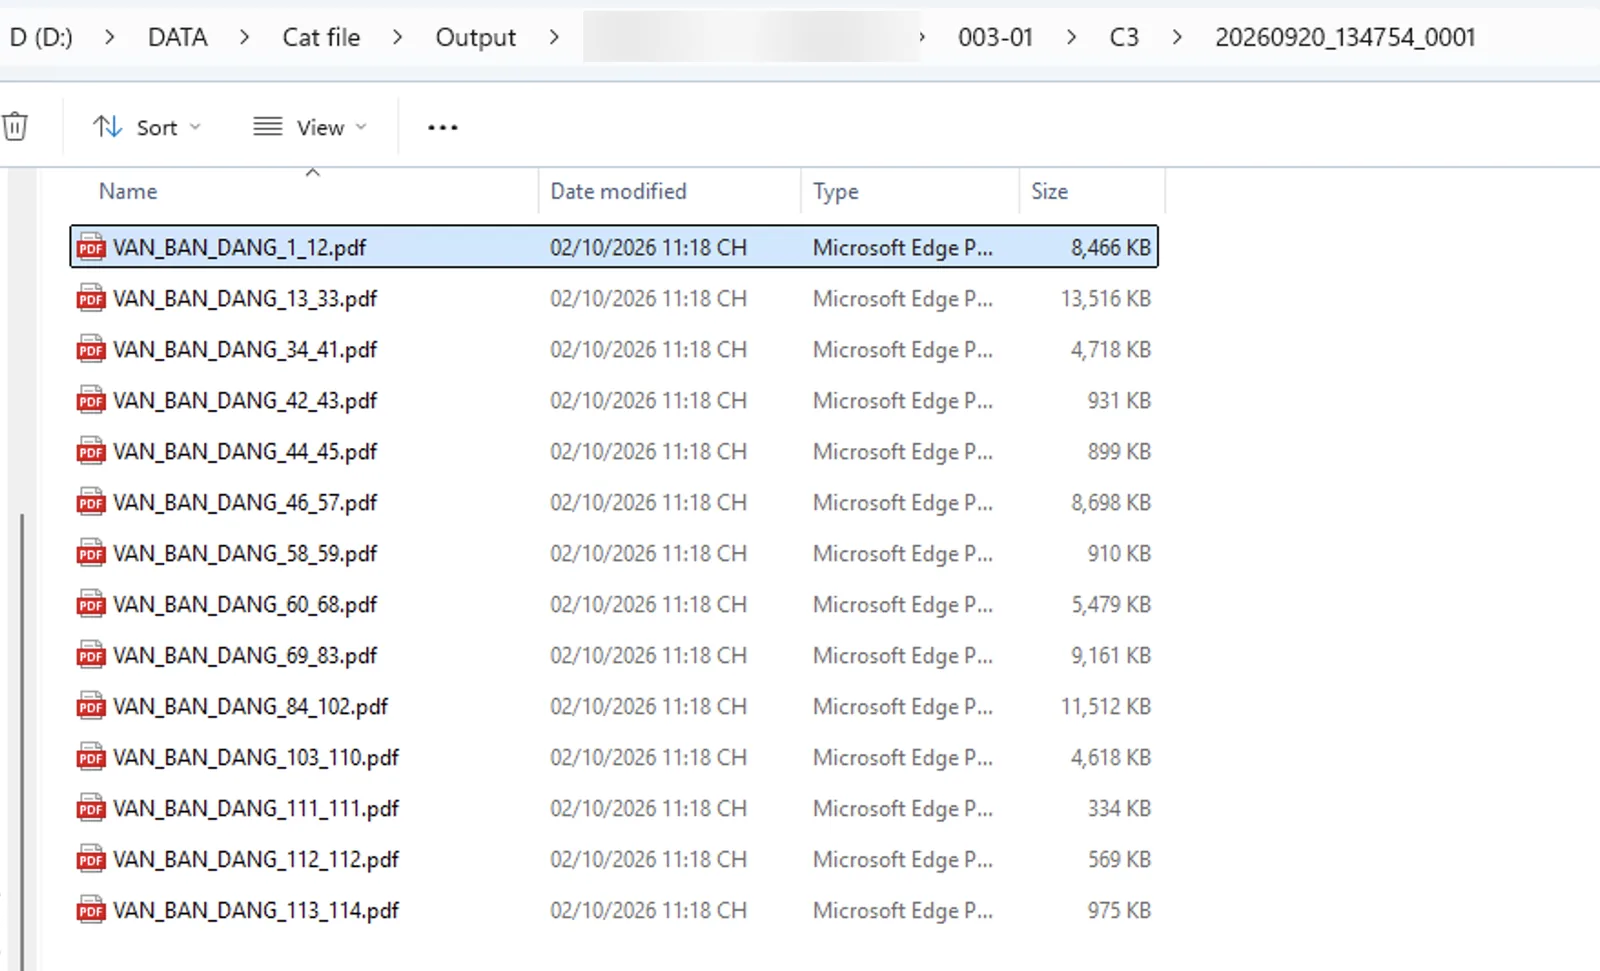Screen dimensions: 1600x971
Task: Expand chevron after DATA breadcrumb
Action: coord(244,37)
